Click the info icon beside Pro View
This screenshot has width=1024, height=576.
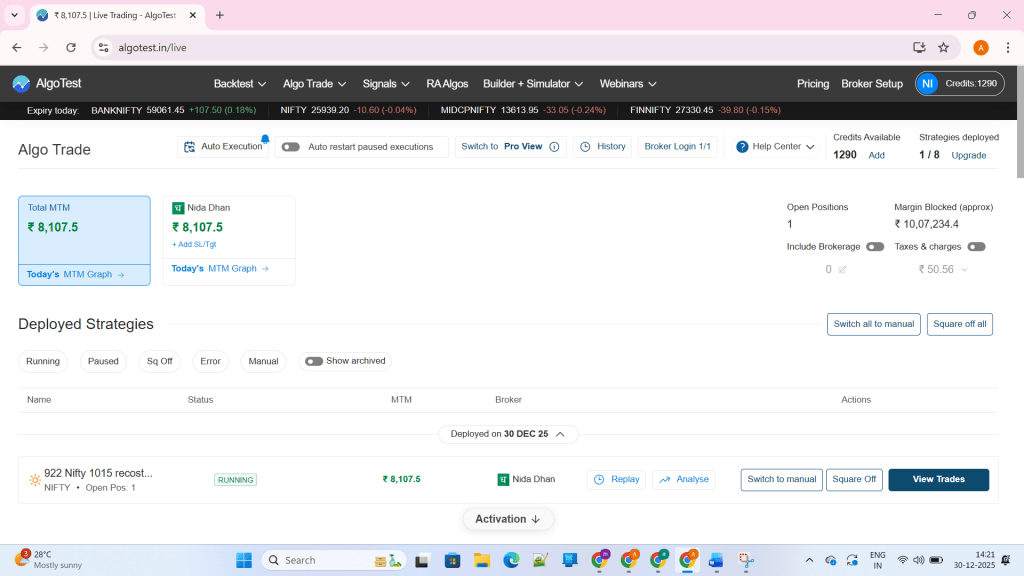pyautogui.click(x=554, y=147)
